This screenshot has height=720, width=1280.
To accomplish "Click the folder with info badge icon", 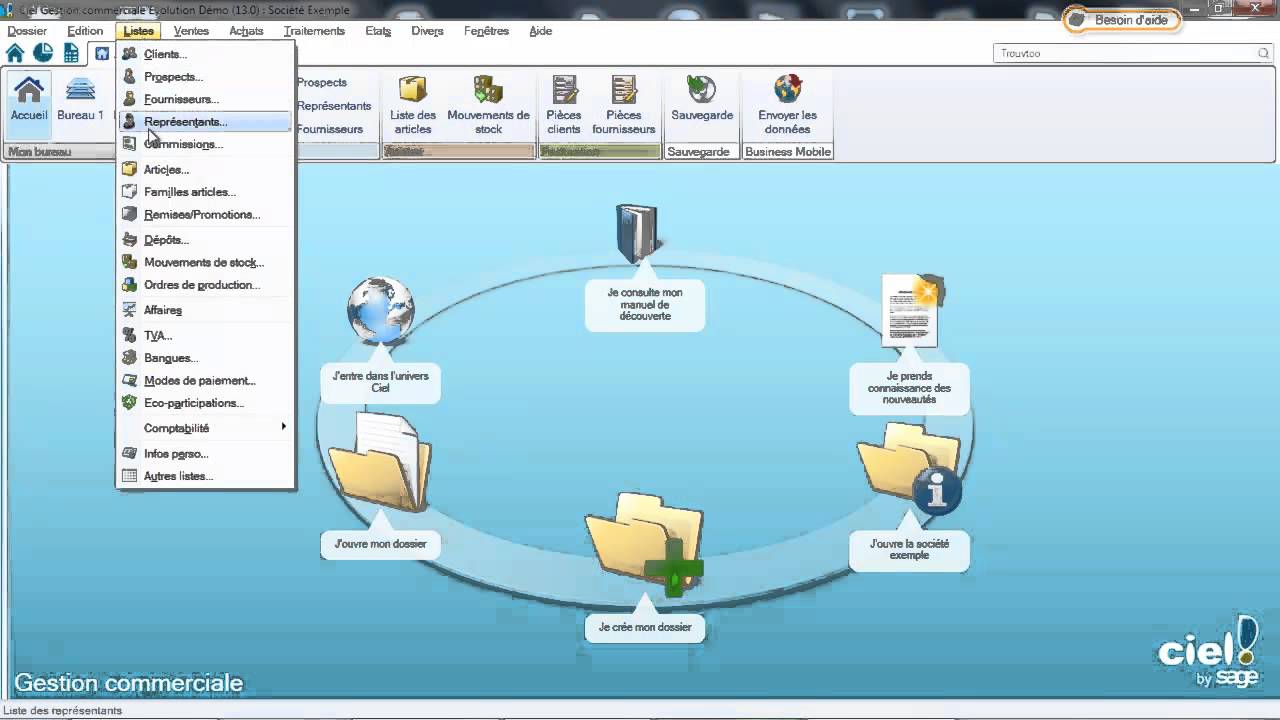I will (x=910, y=468).
